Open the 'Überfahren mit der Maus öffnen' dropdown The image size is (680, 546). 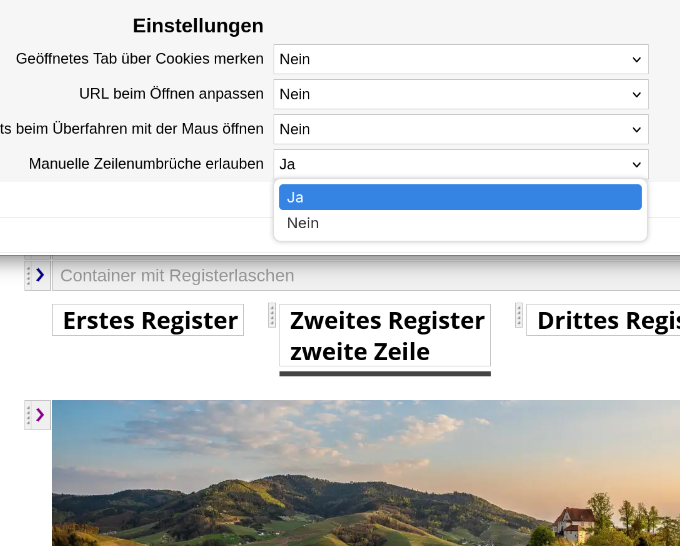point(461,129)
